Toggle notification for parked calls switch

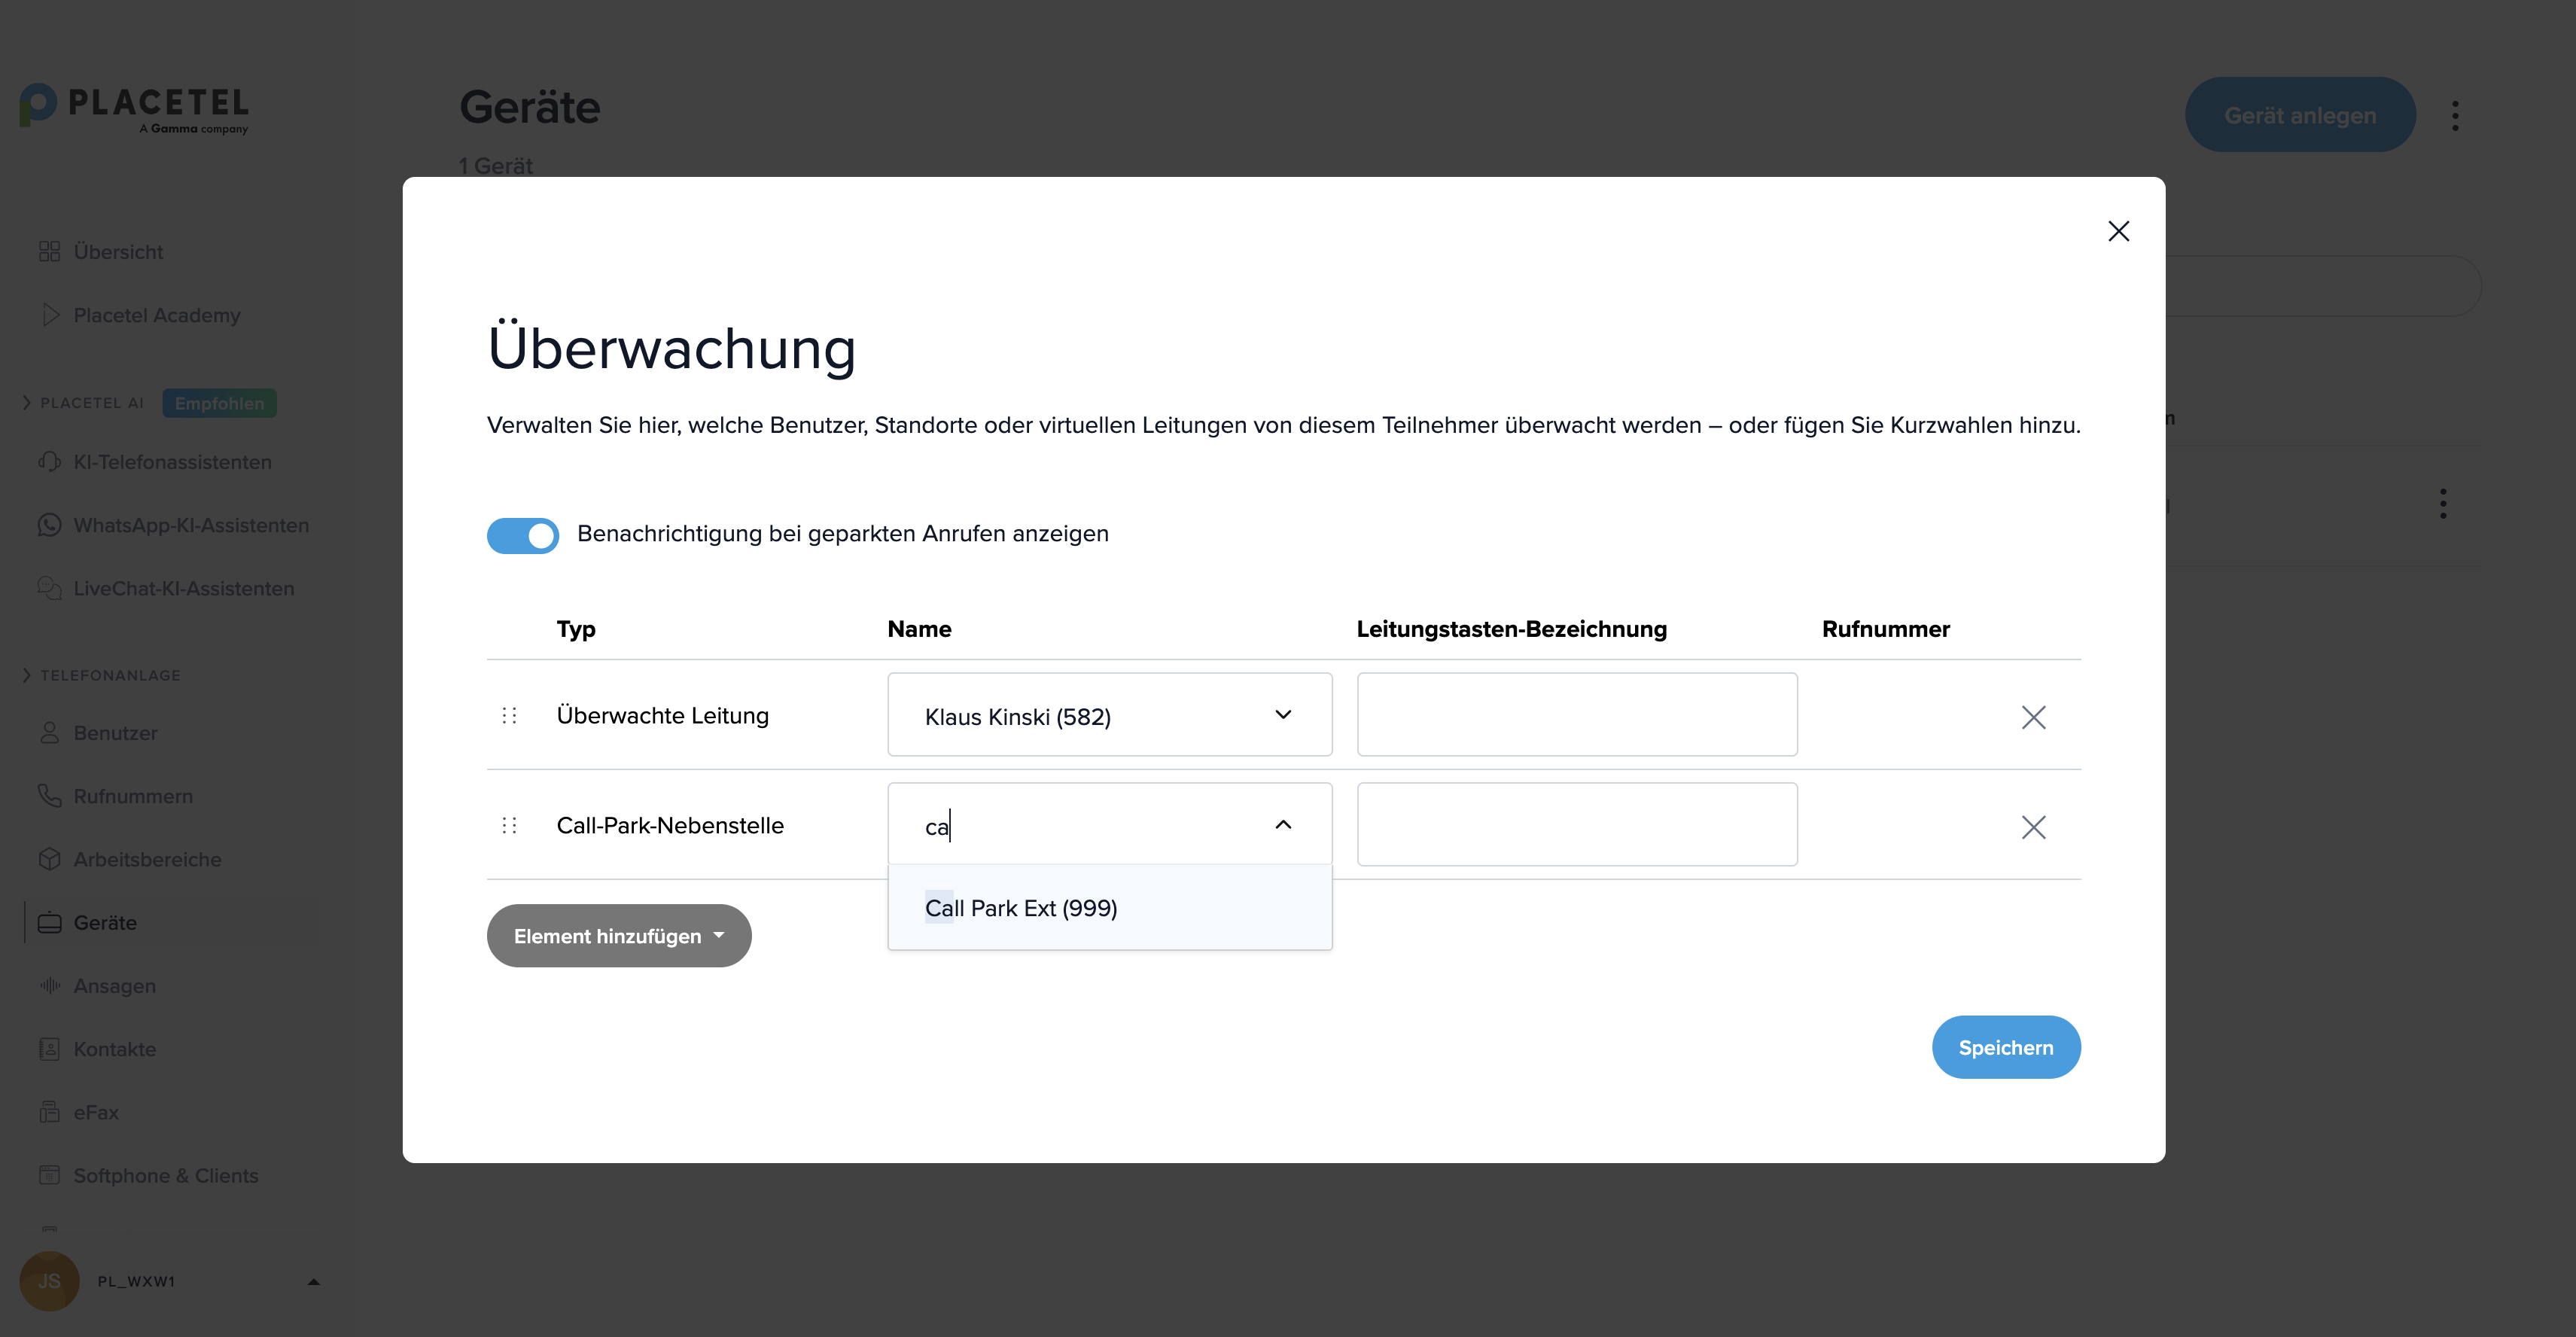pos(522,535)
